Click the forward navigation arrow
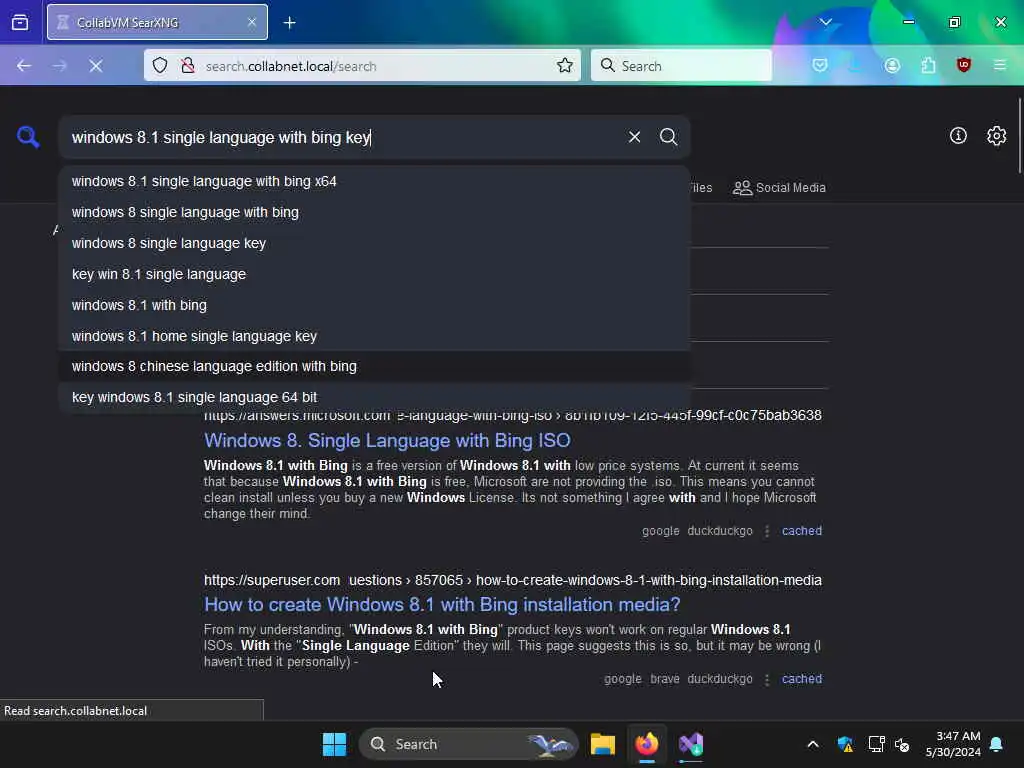Image resolution: width=1024 pixels, height=768 pixels. click(59, 66)
